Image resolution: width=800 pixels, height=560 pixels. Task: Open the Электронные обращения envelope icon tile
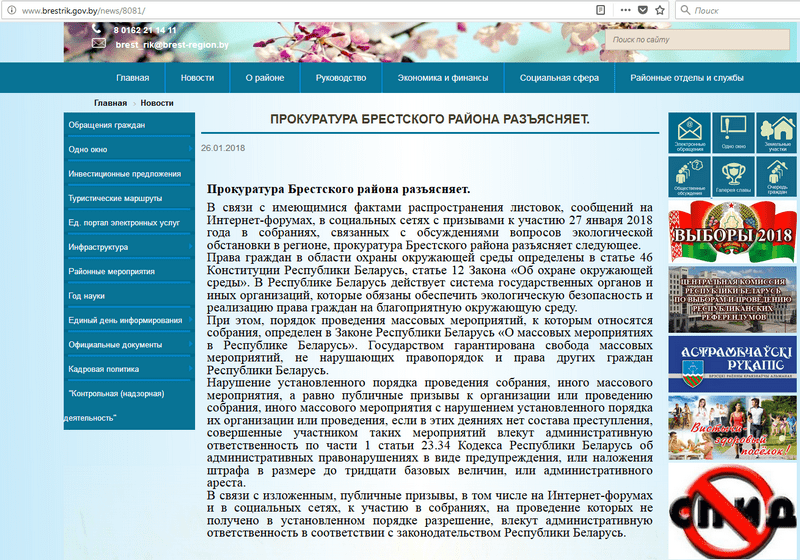[x=689, y=134]
